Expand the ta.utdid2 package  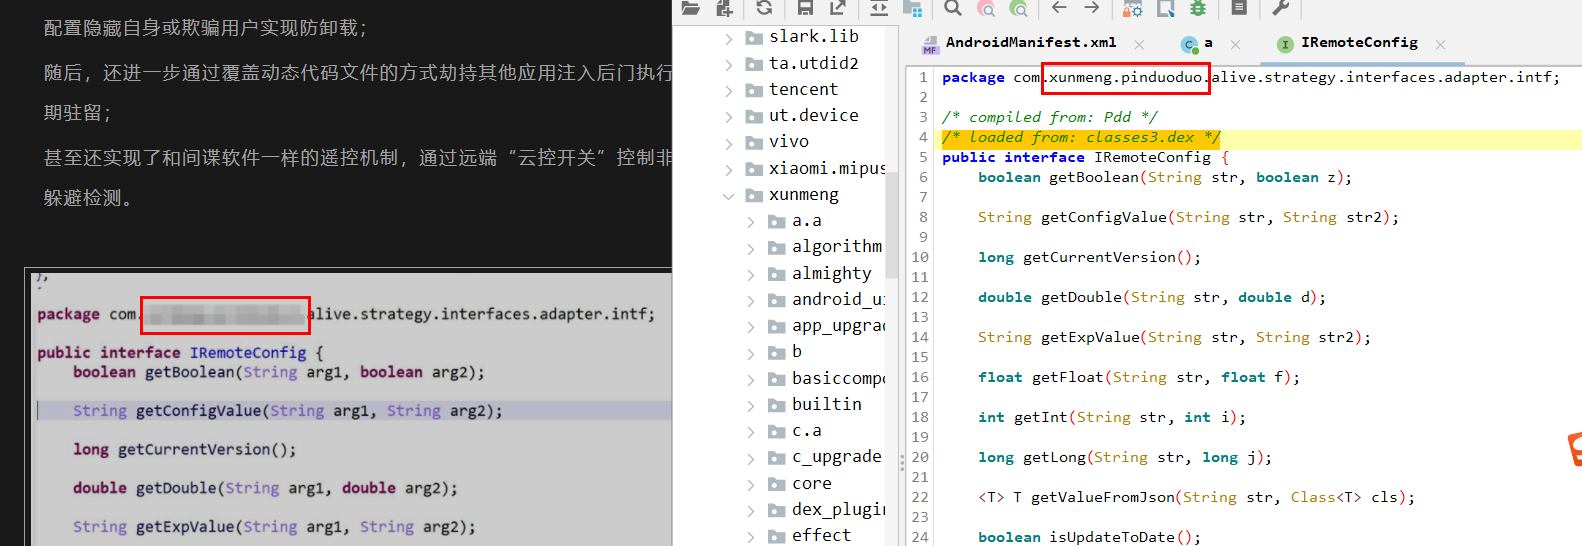728,64
